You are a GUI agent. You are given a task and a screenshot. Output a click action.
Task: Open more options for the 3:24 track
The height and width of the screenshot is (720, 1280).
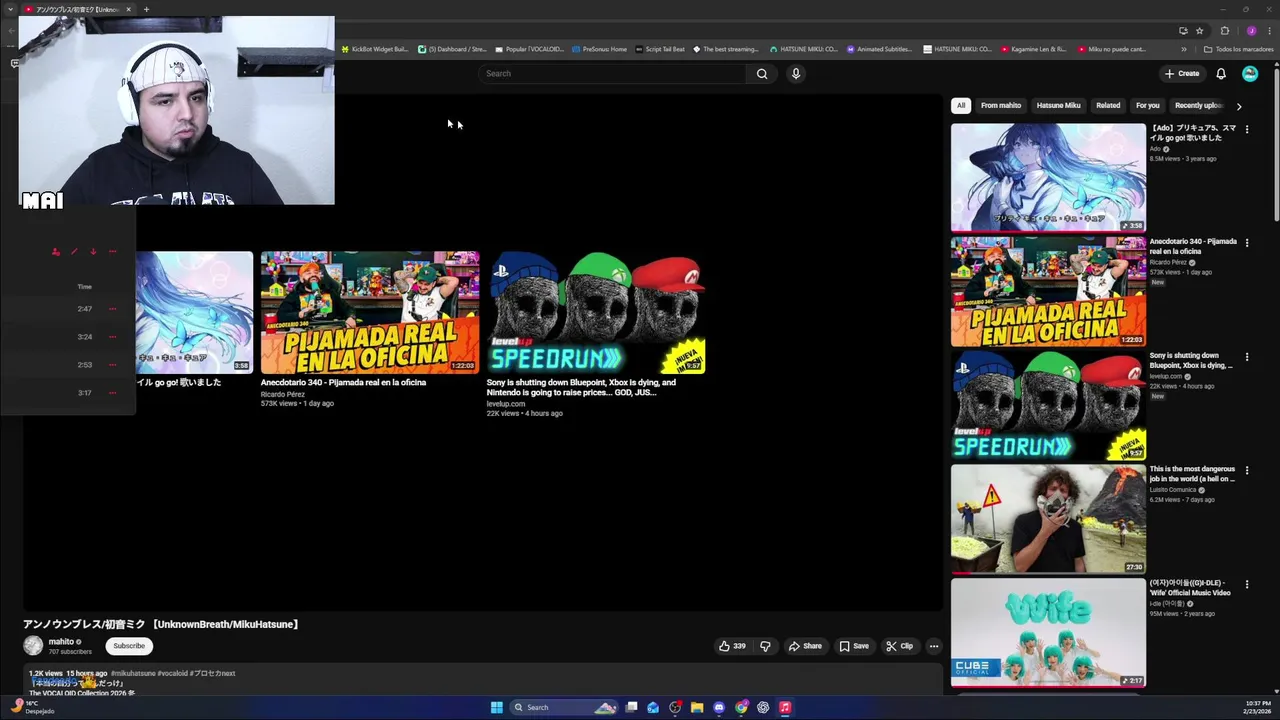click(112, 337)
